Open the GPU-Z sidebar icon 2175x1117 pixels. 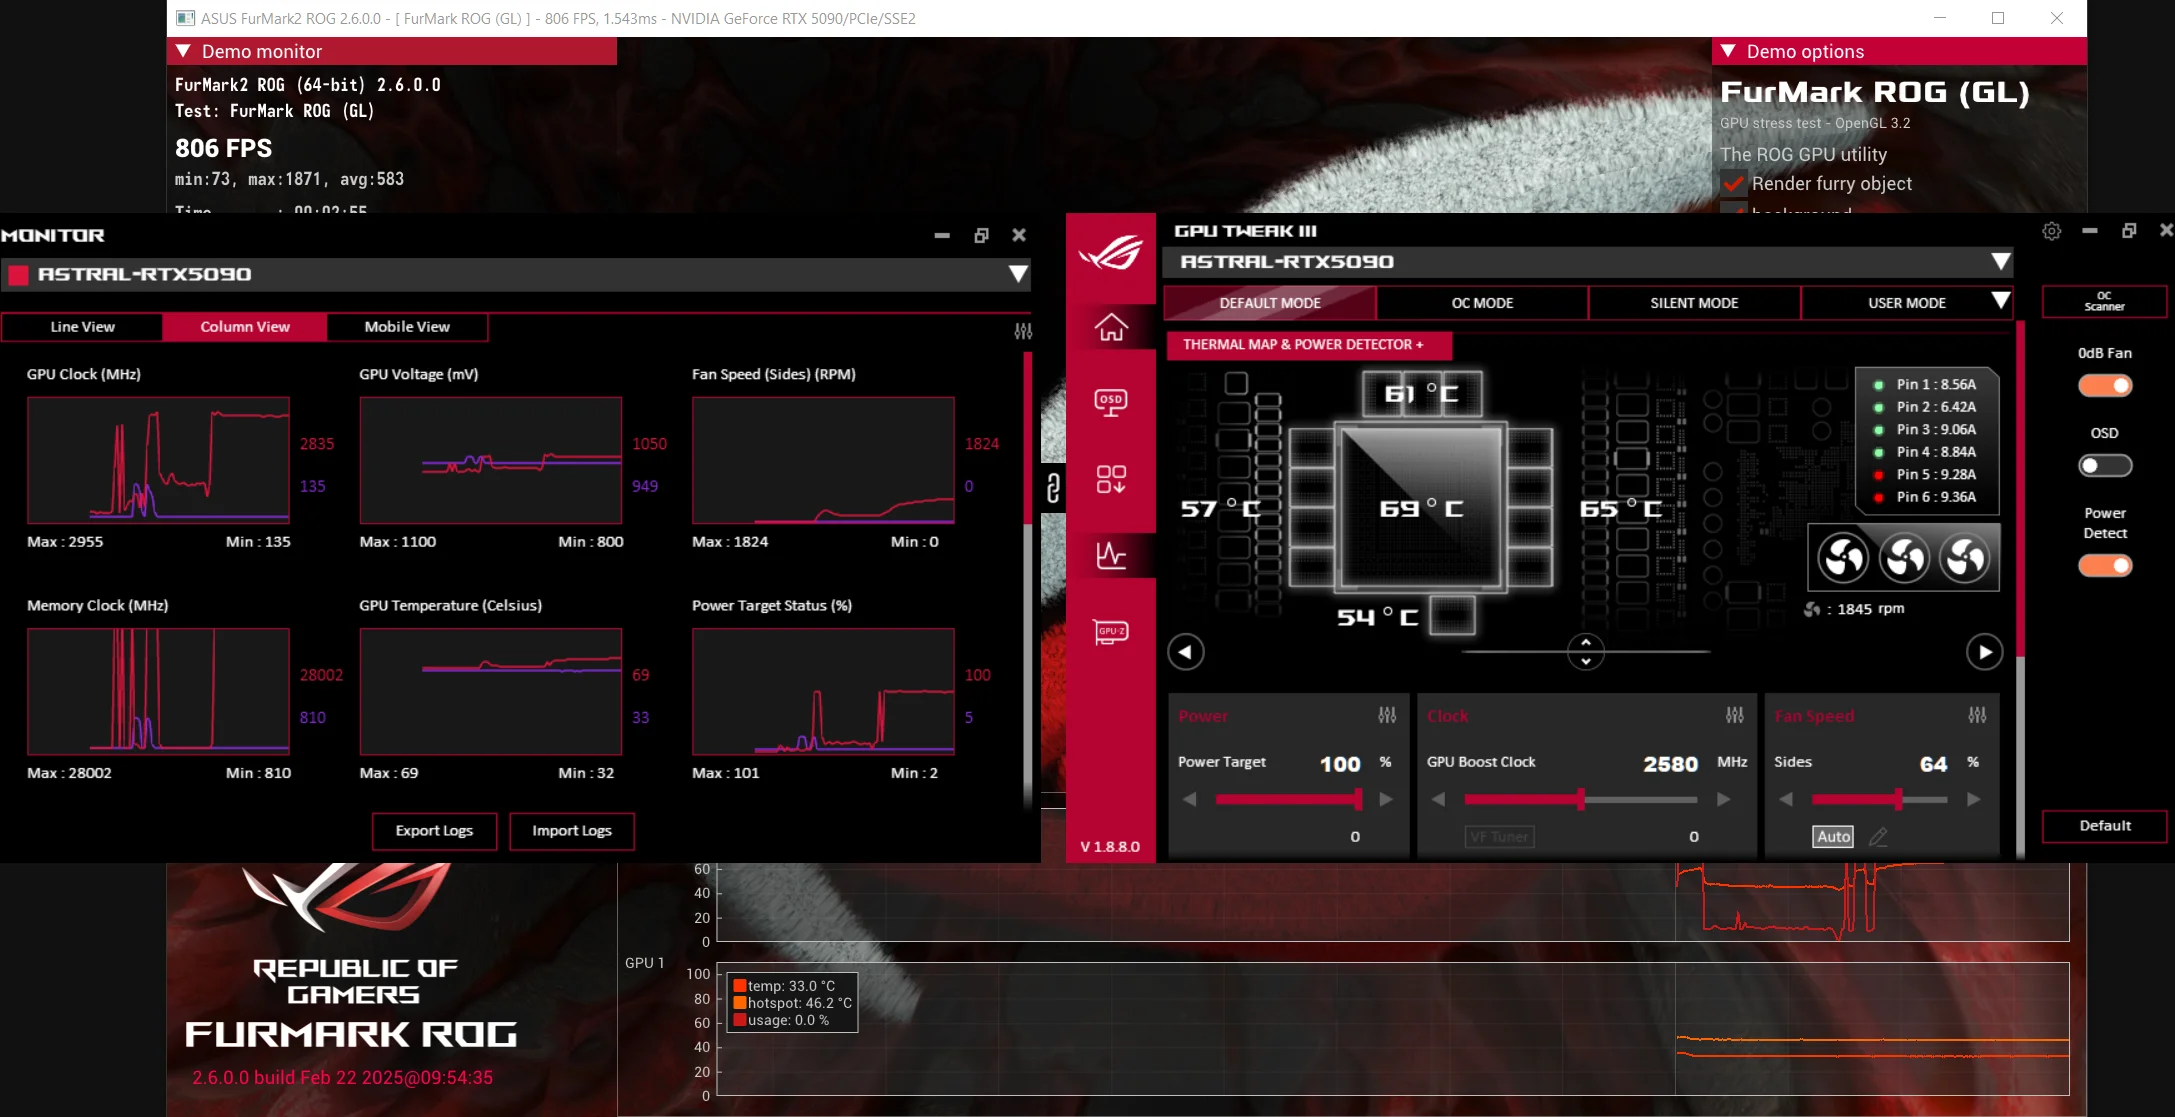point(1111,632)
